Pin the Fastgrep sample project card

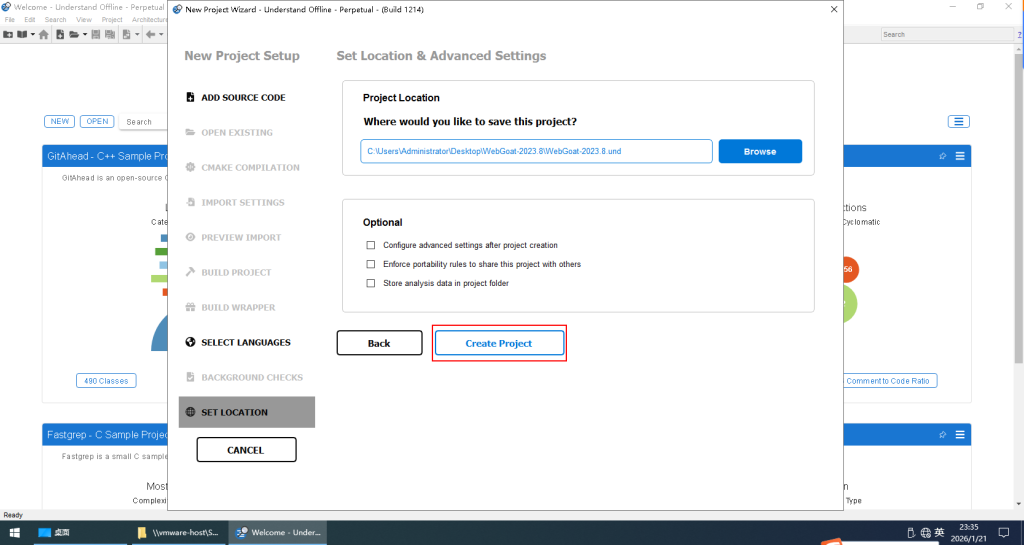pos(942,434)
